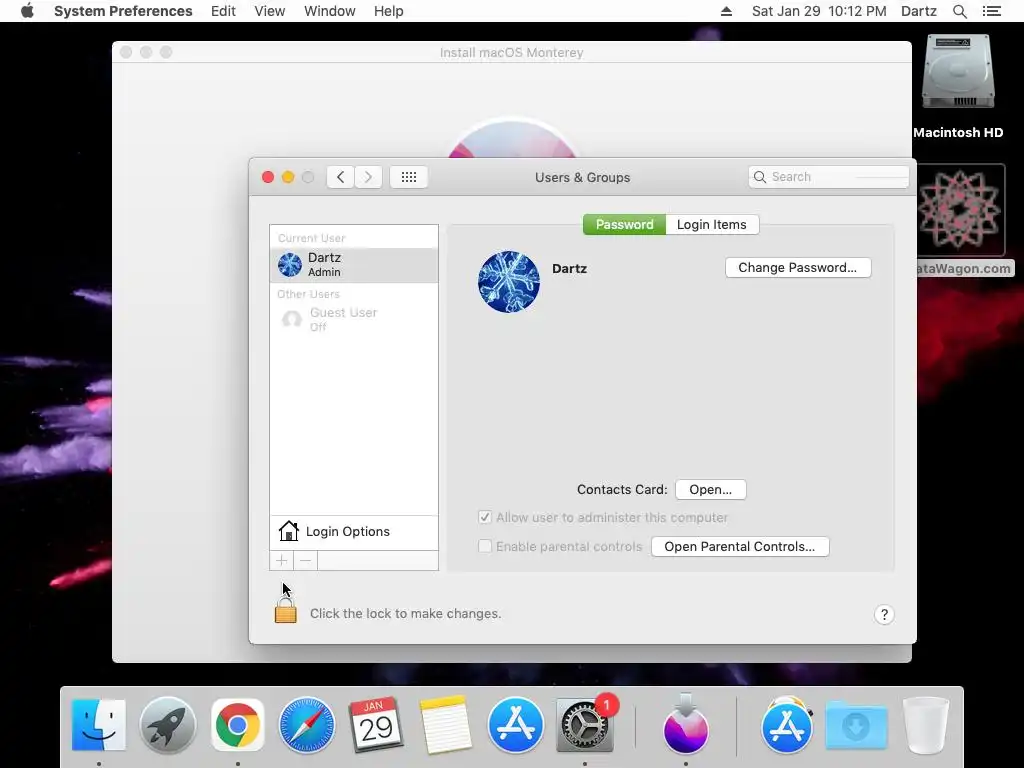
Task: Click the date and time in menu bar
Action: 819,11
